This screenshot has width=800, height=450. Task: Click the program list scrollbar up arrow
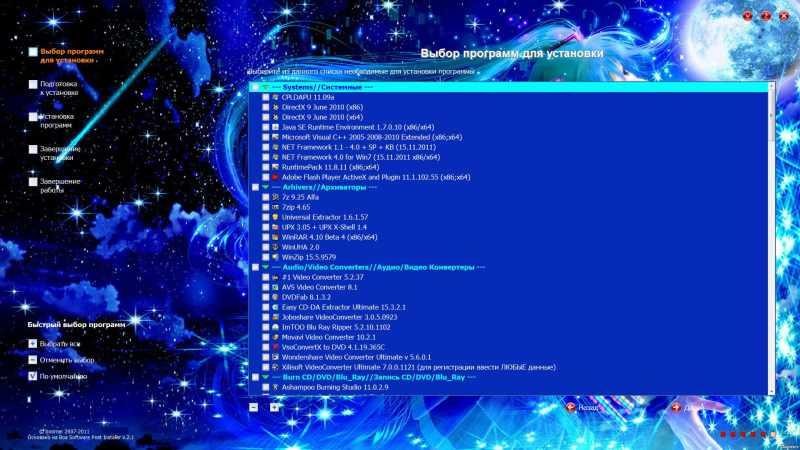click(771, 86)
